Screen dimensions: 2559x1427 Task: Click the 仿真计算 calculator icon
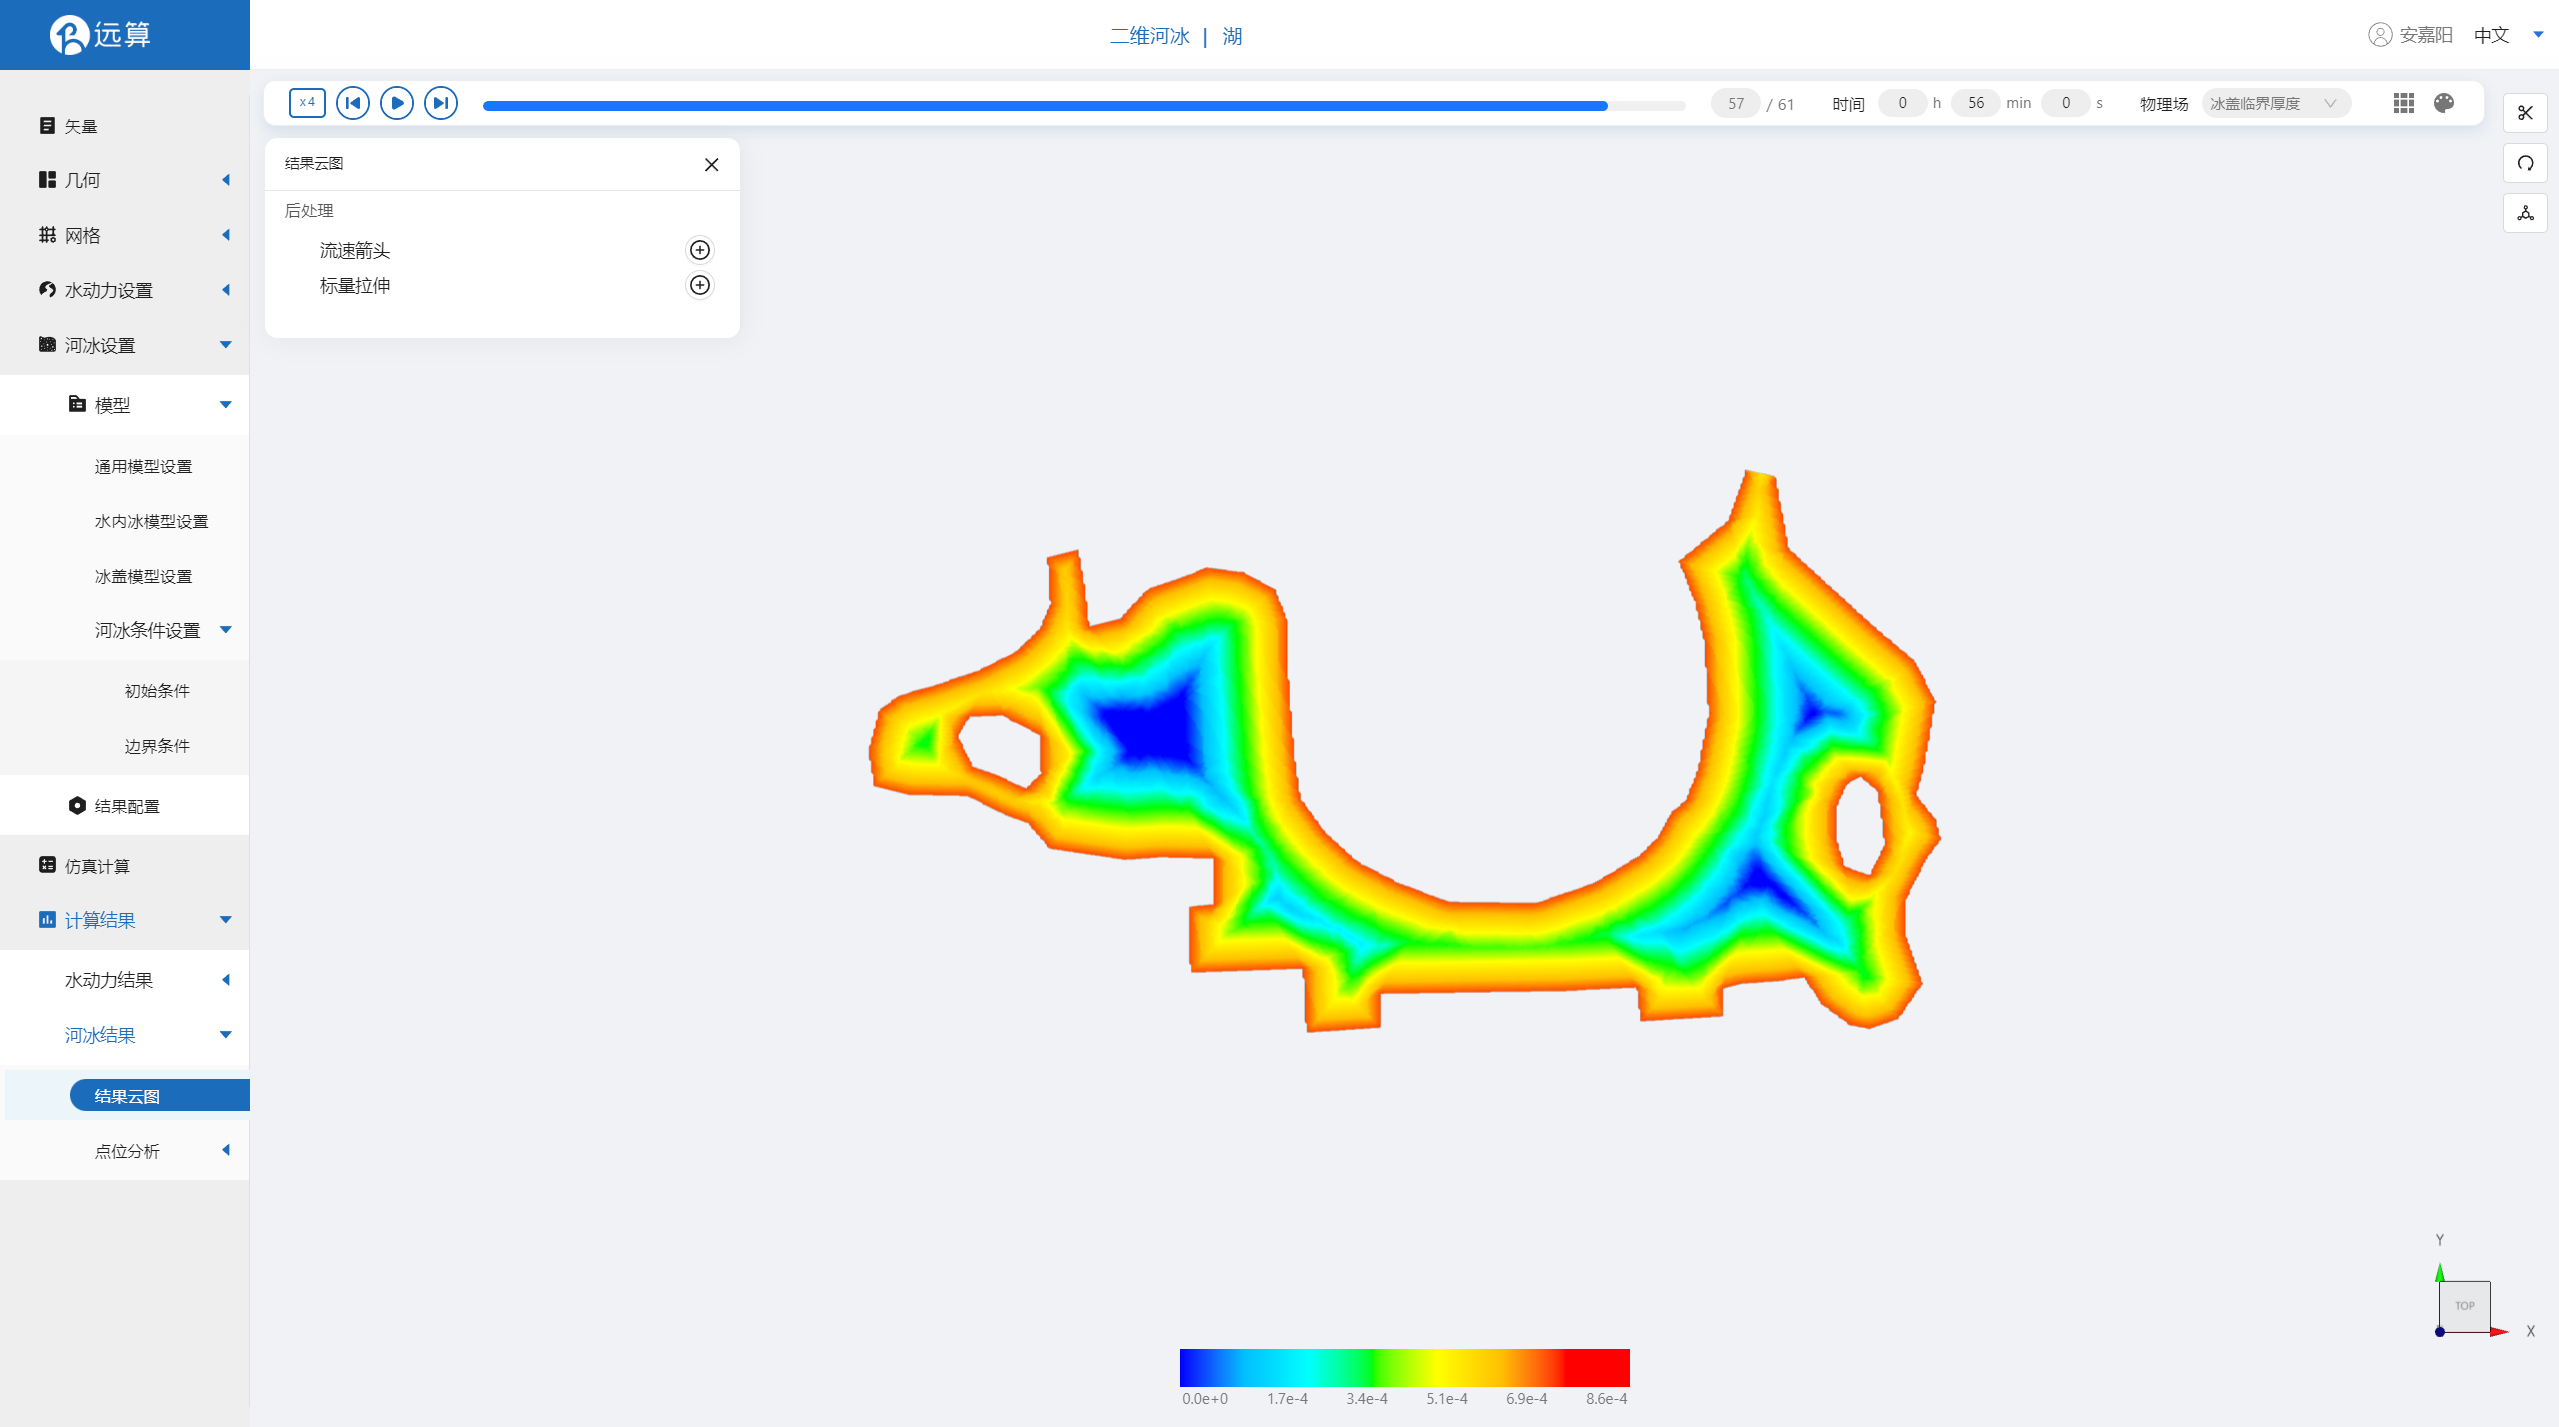(x=47, y=865)
